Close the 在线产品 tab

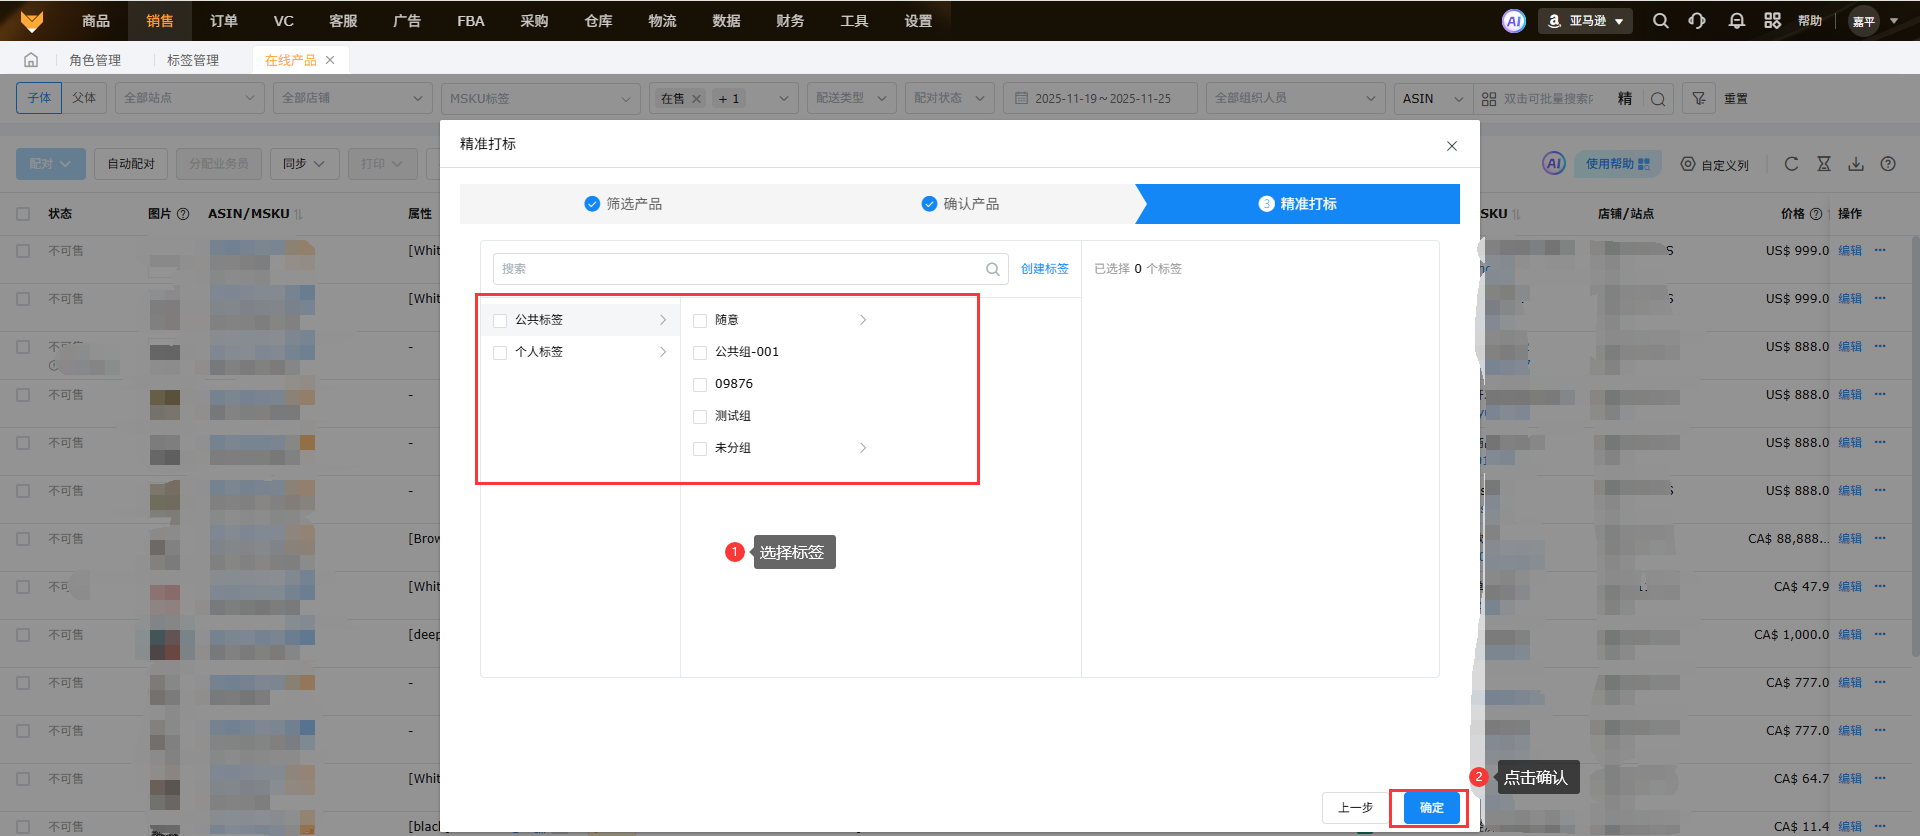click(330, 60)
